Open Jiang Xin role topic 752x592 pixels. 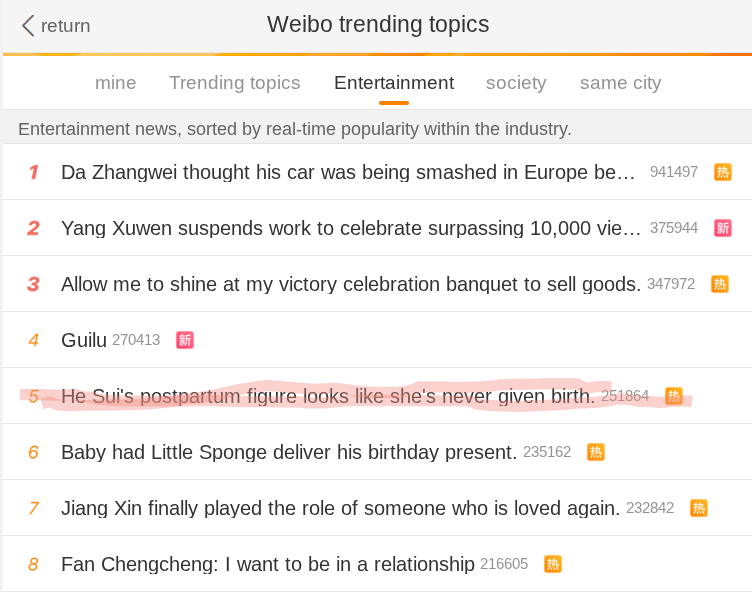click(x=340, y=508)
